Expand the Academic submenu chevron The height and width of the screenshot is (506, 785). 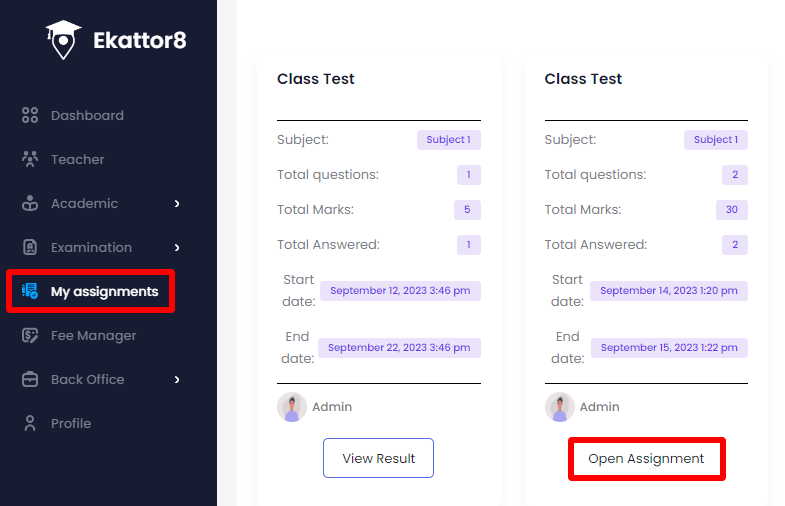point(177,203)
